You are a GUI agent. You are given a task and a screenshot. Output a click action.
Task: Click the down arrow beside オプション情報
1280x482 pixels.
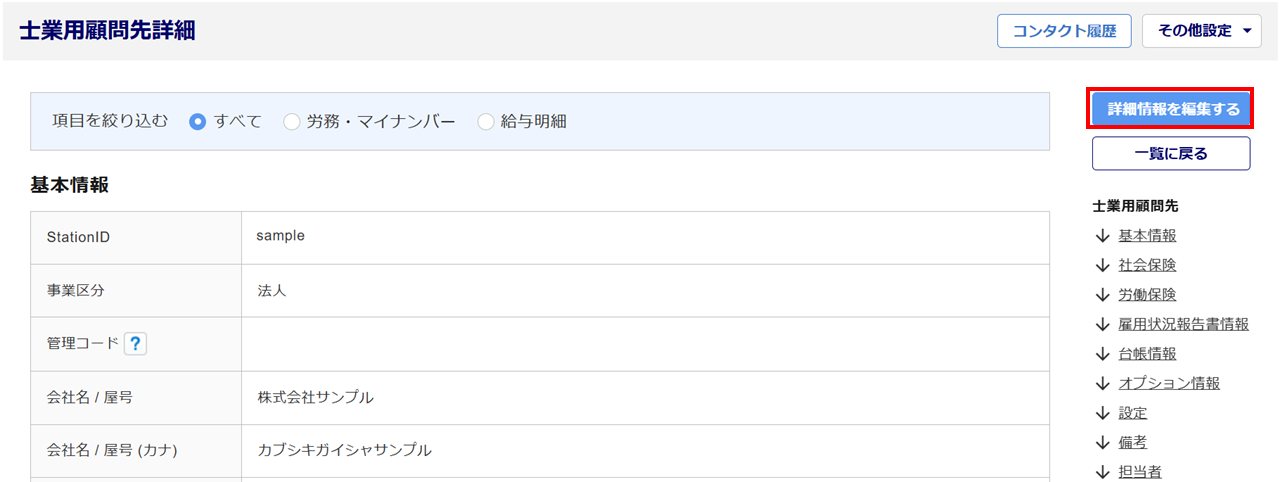coord(1103,383)
